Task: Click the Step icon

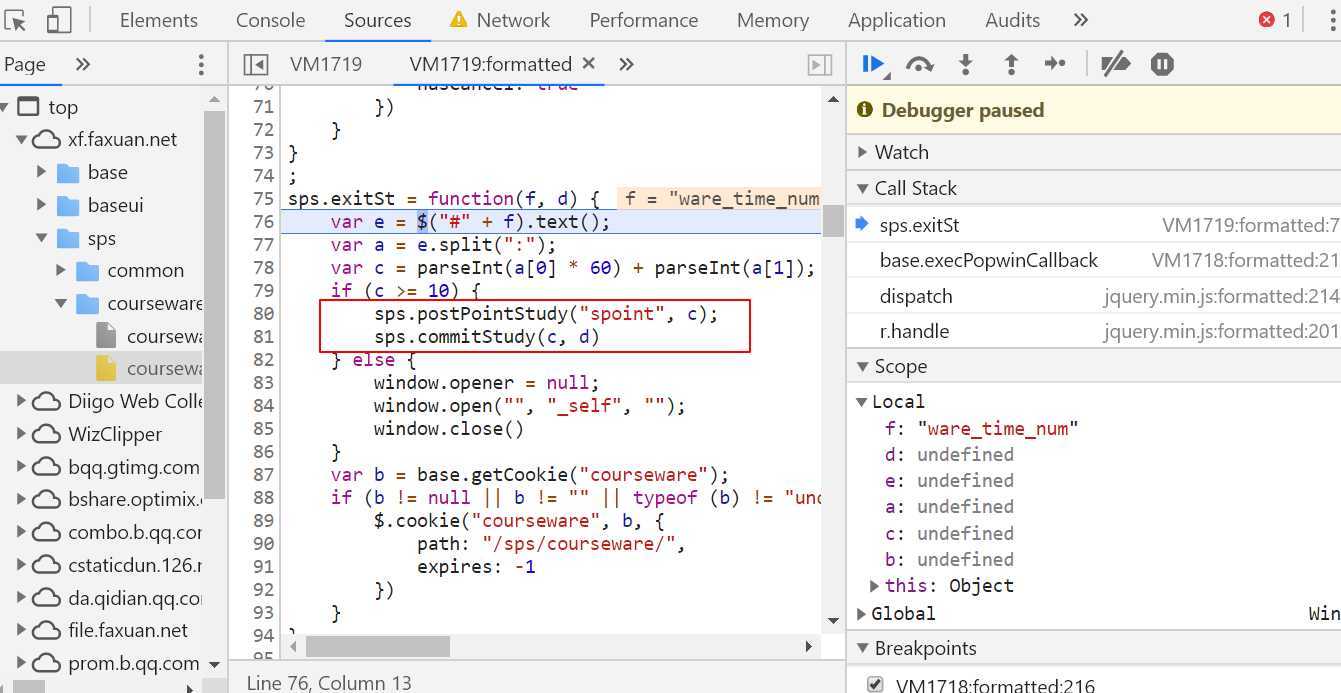Action: 1055,64
